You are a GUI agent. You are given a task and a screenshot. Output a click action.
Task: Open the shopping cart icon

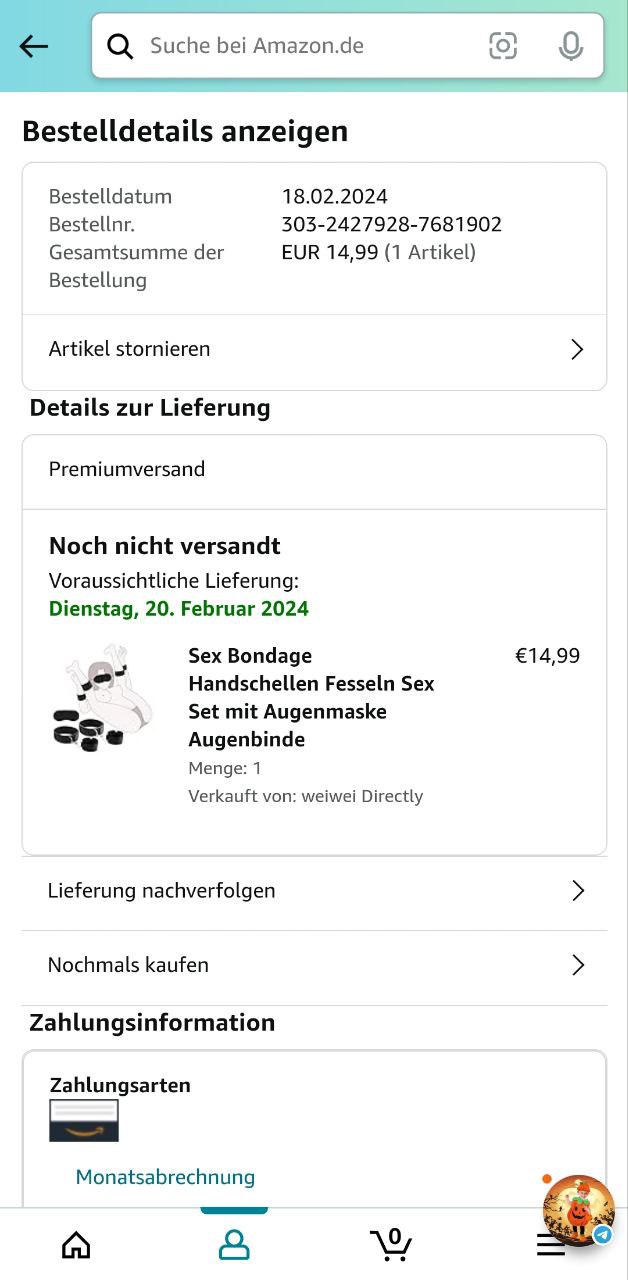coord(391,1244)
